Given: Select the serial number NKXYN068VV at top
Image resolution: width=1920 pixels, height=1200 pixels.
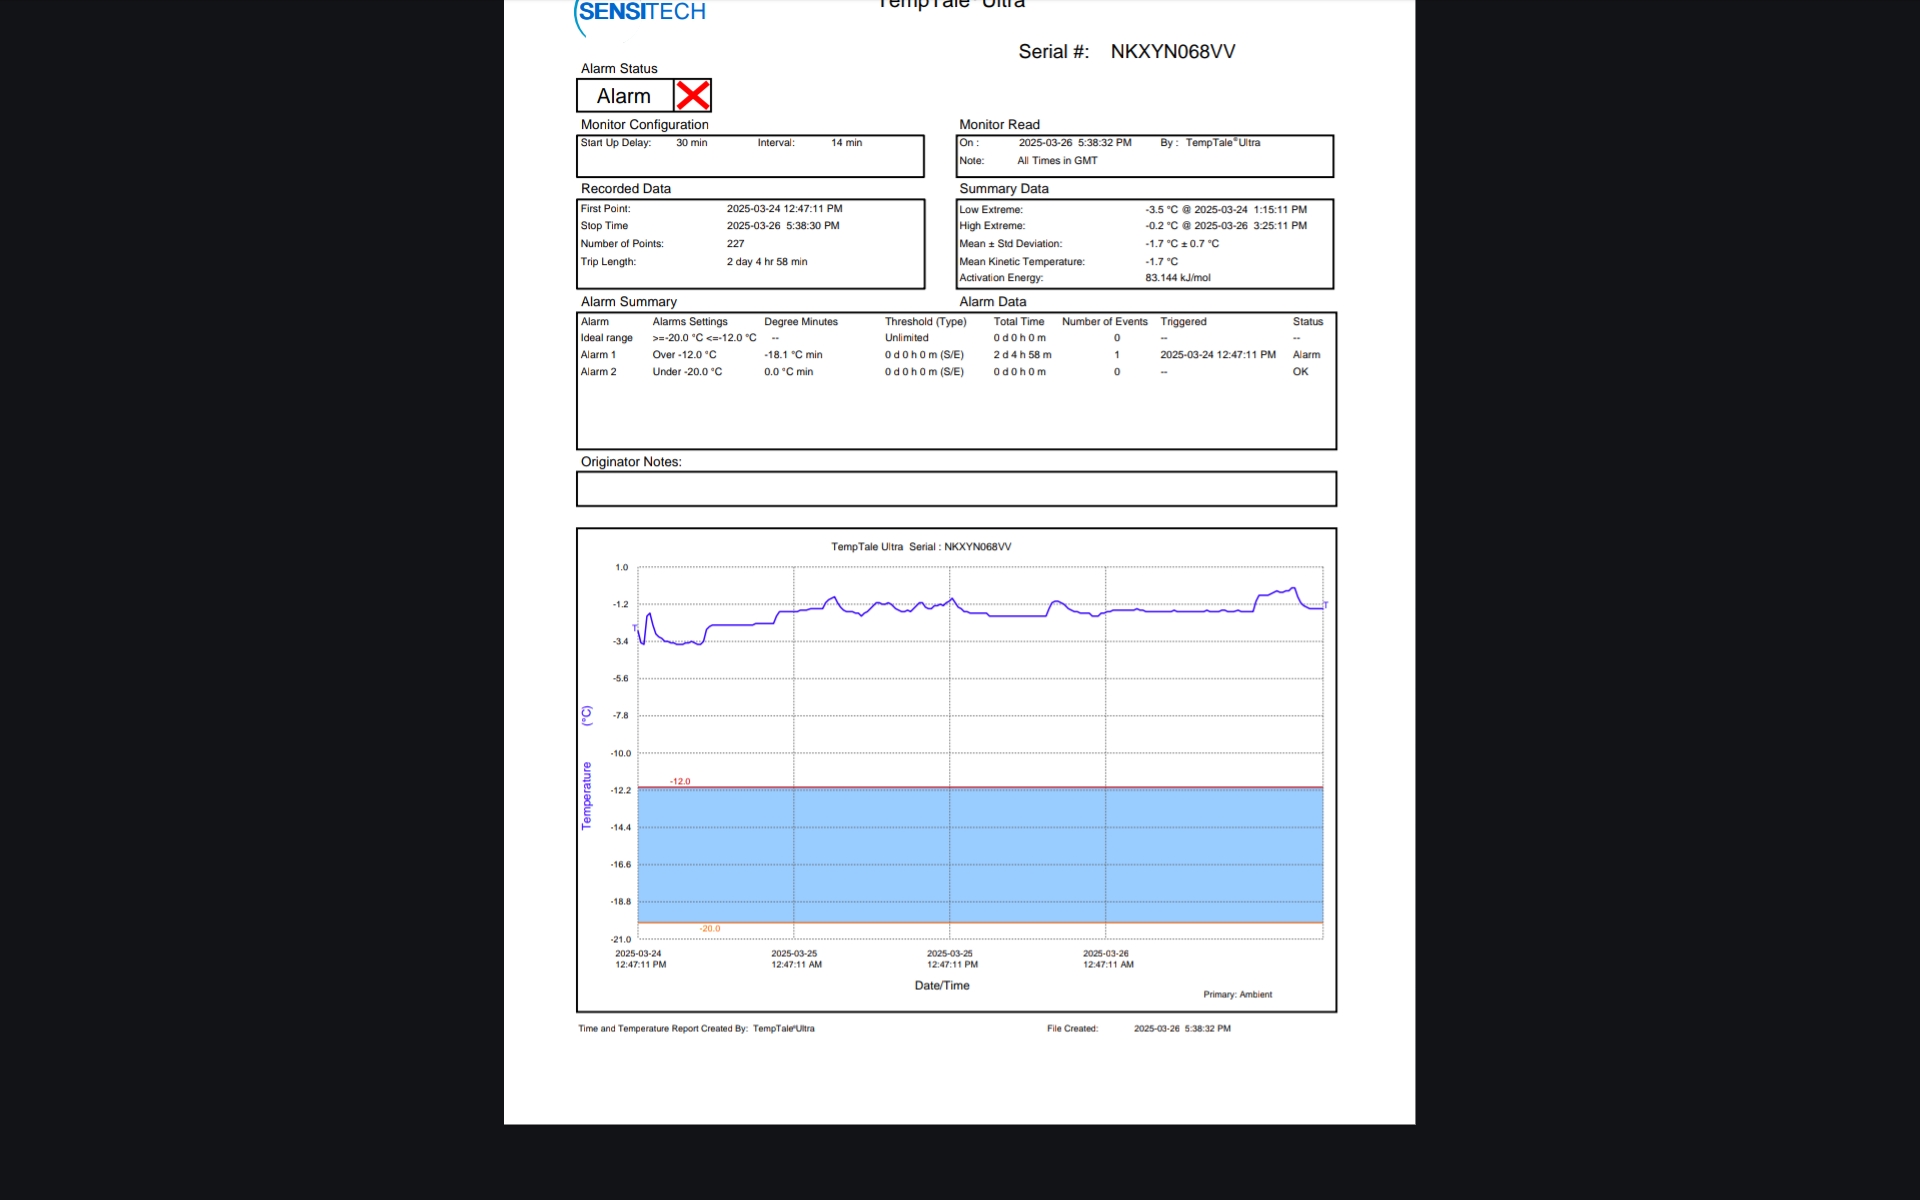Looking at the screenshot, I should click(x=1172, y=52).
